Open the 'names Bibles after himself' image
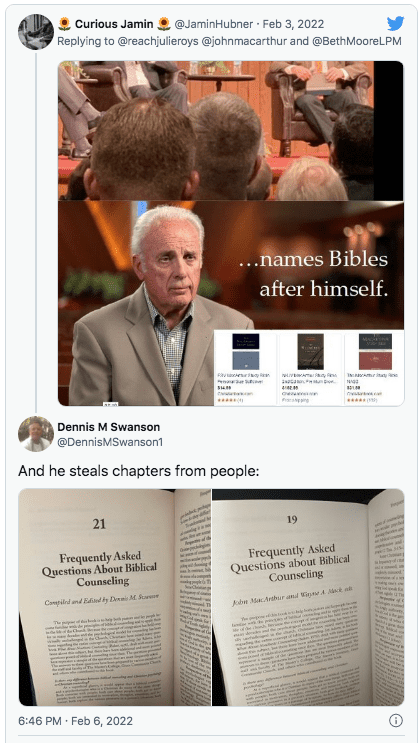 pyautogui.click(x=231, y=303)
